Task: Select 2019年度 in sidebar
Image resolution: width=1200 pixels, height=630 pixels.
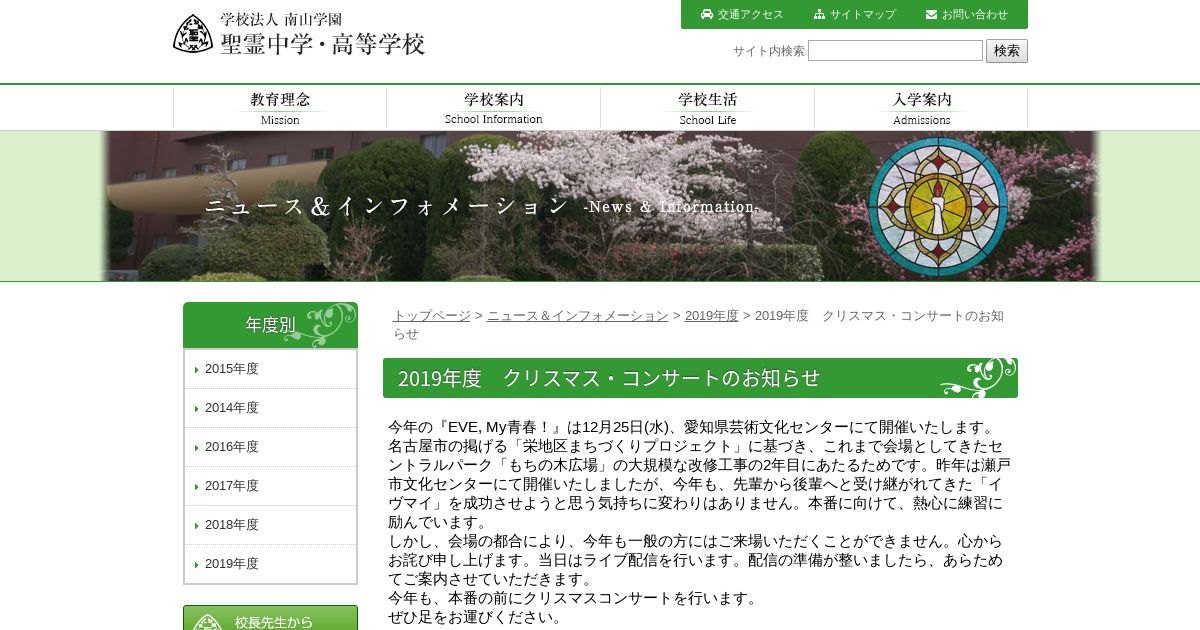Action: tap(270, 564)
